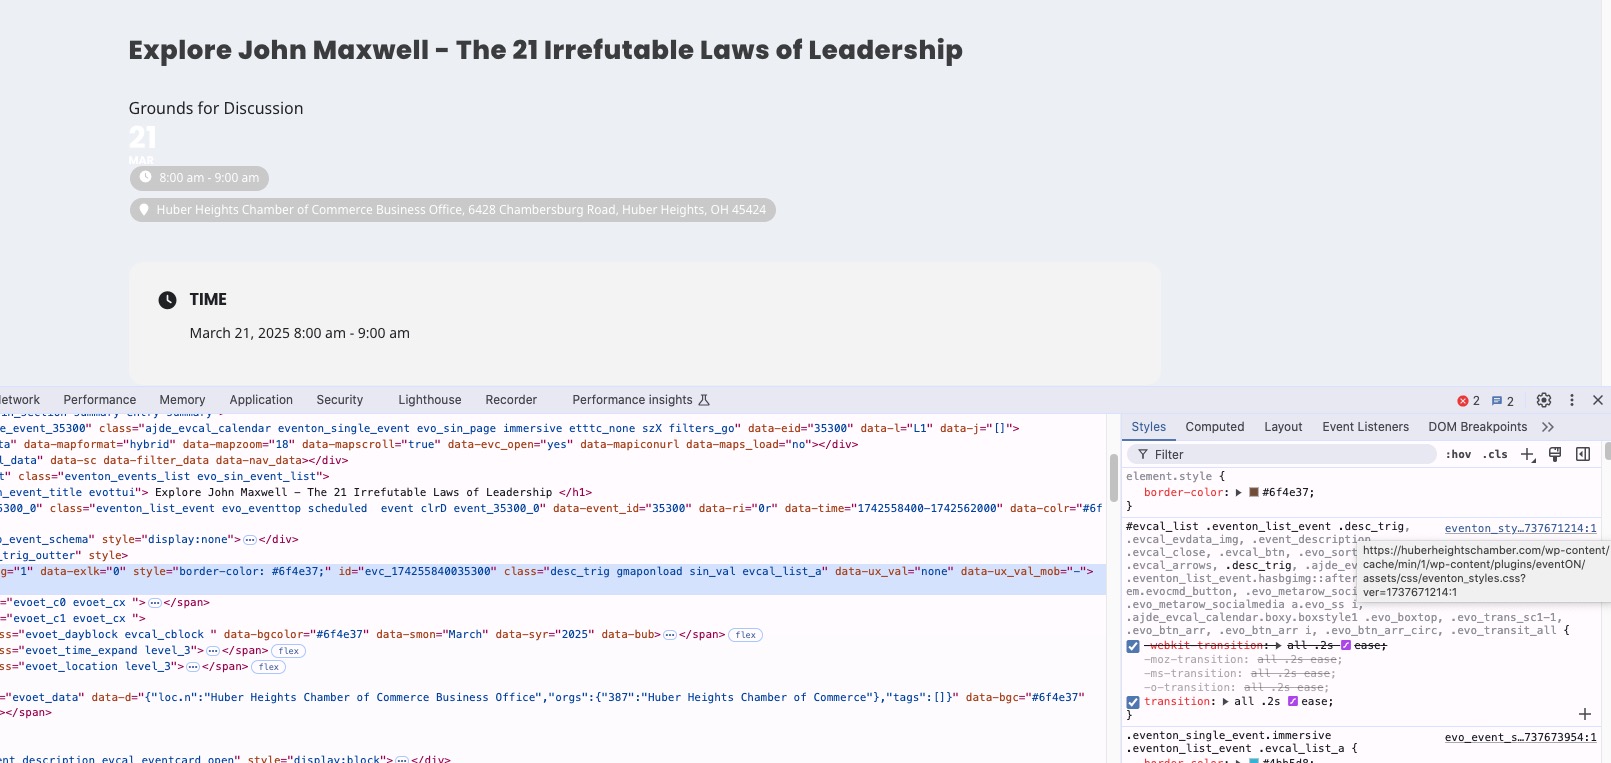Click the event title heading on page
Screen dimensions: 1611x763
tap(545, 50)
